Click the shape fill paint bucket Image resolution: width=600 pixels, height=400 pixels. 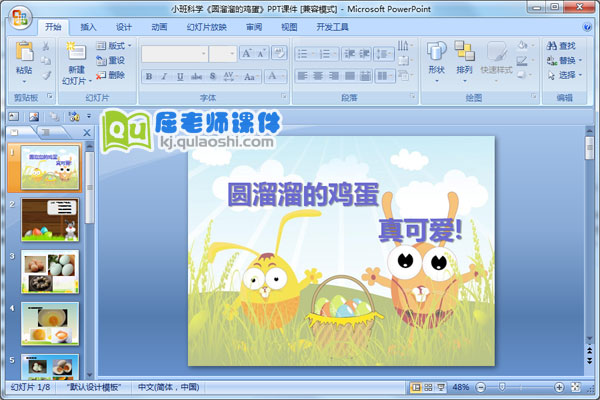[524, 46]
